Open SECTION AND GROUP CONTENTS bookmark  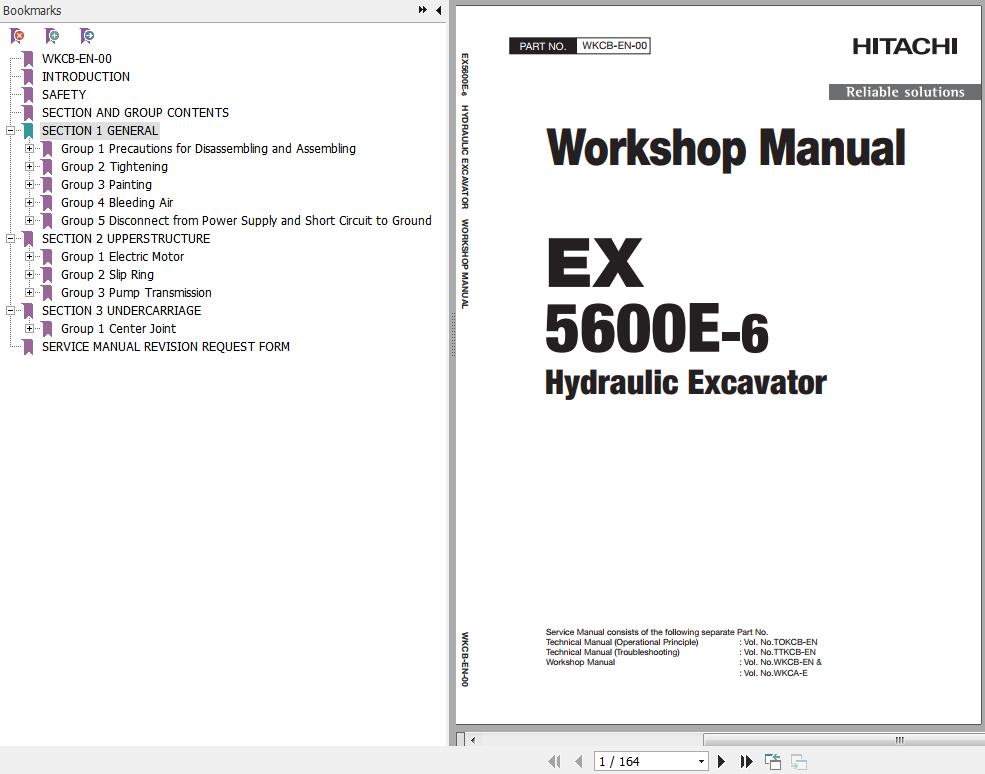(135, 113)
